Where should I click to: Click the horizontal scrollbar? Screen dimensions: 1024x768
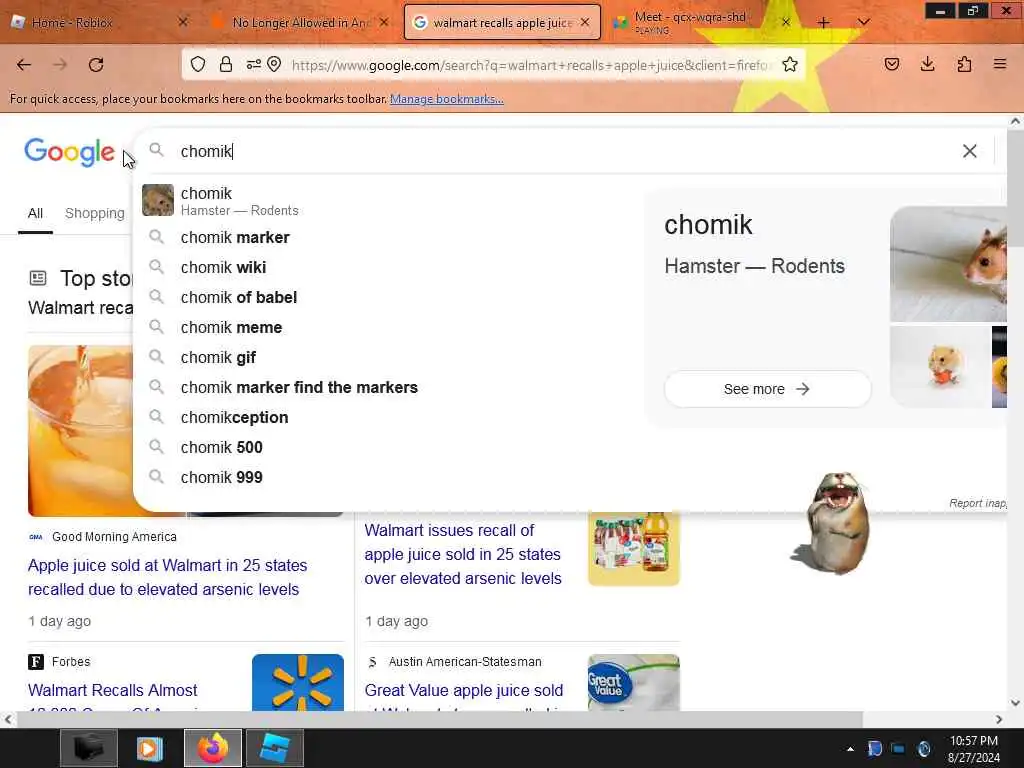(x=439, y=719)
